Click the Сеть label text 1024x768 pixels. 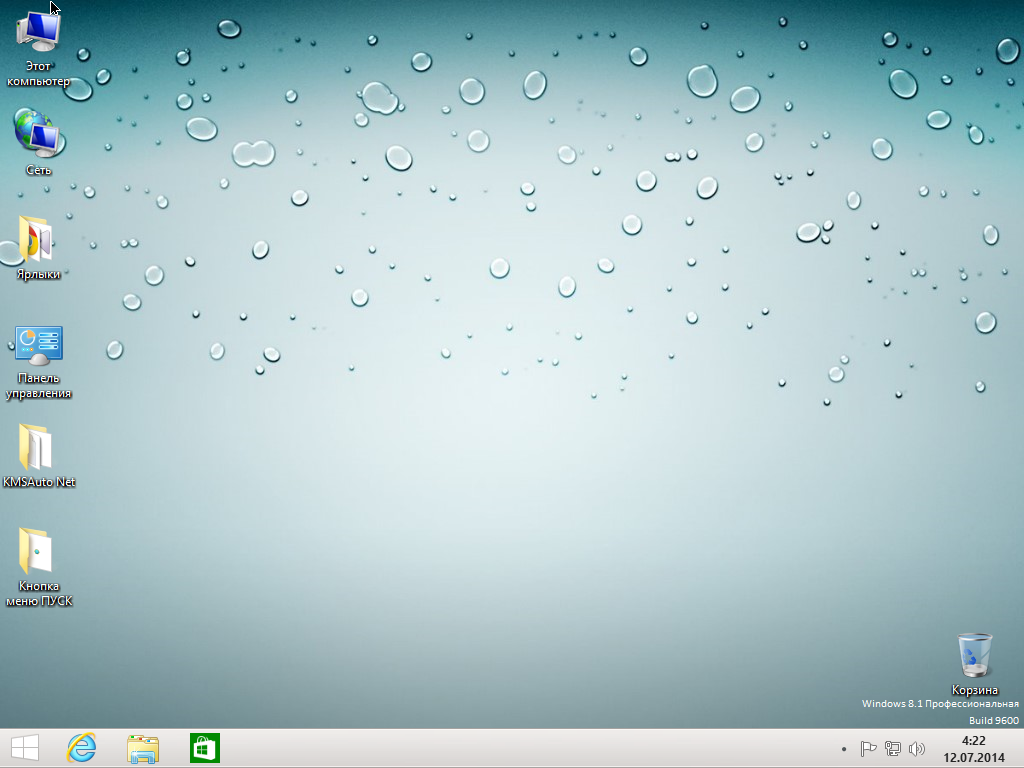click(39, 170)
